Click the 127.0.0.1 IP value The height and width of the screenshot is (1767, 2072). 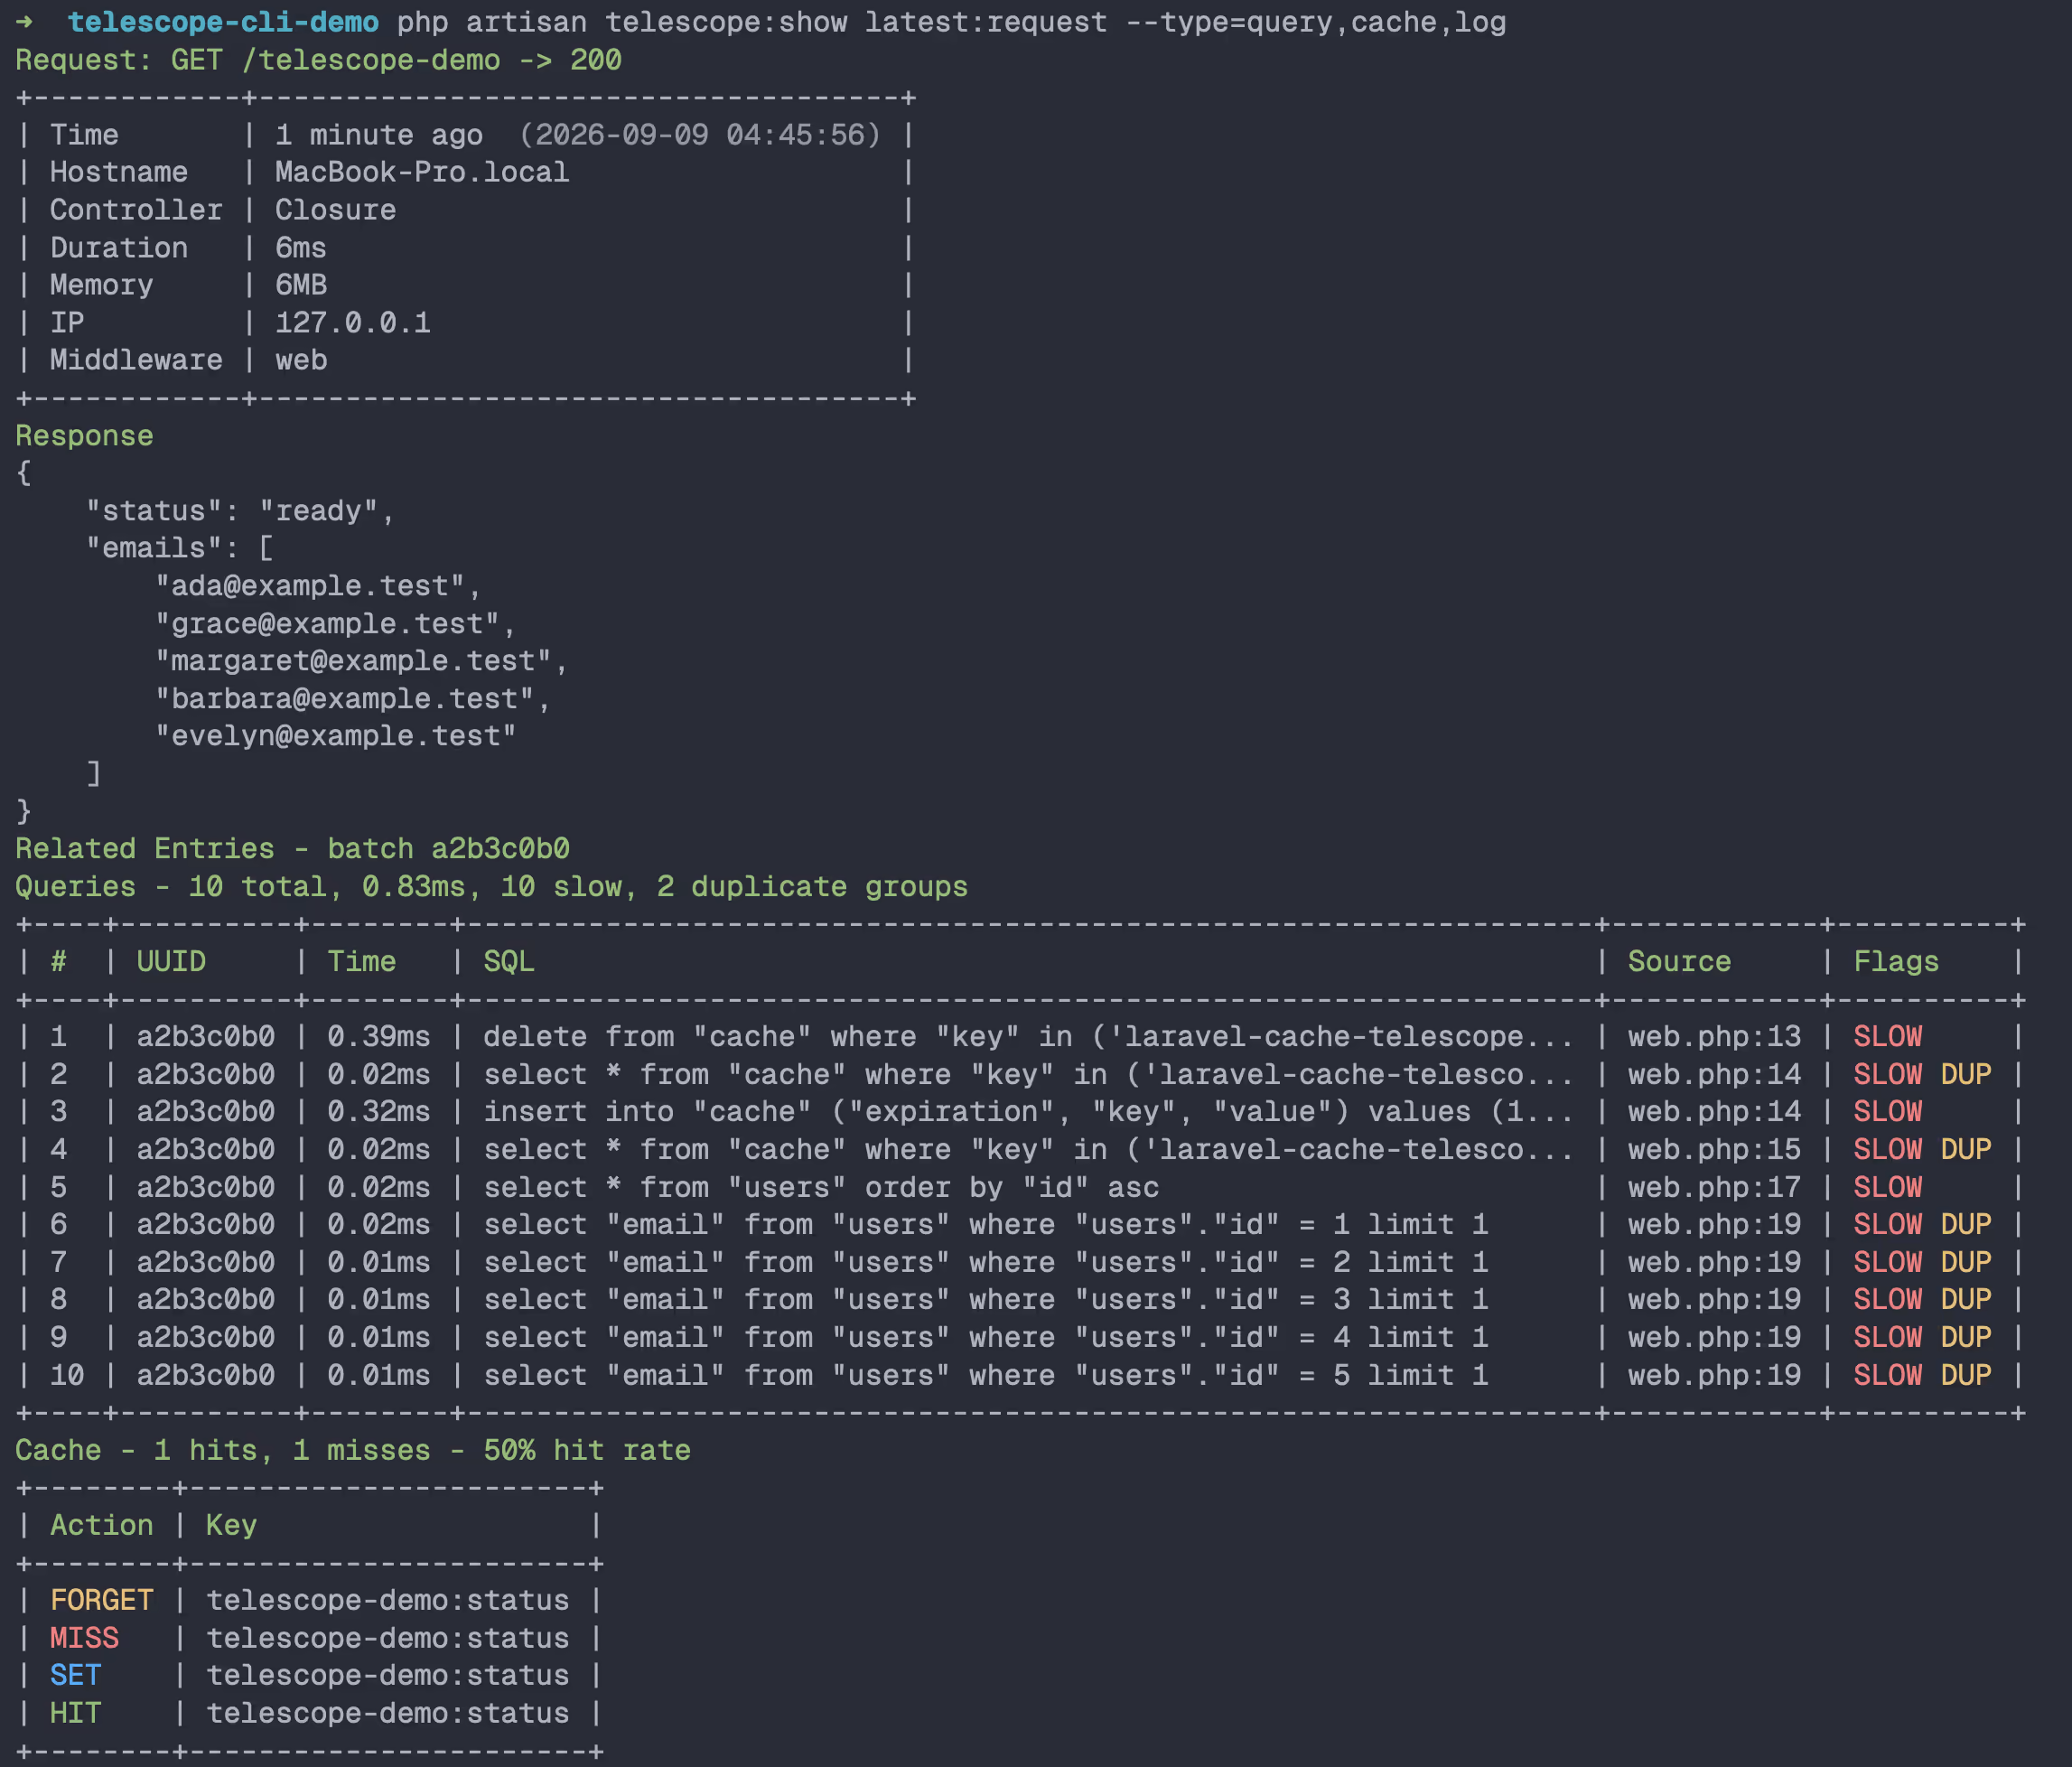click(353, 322)
